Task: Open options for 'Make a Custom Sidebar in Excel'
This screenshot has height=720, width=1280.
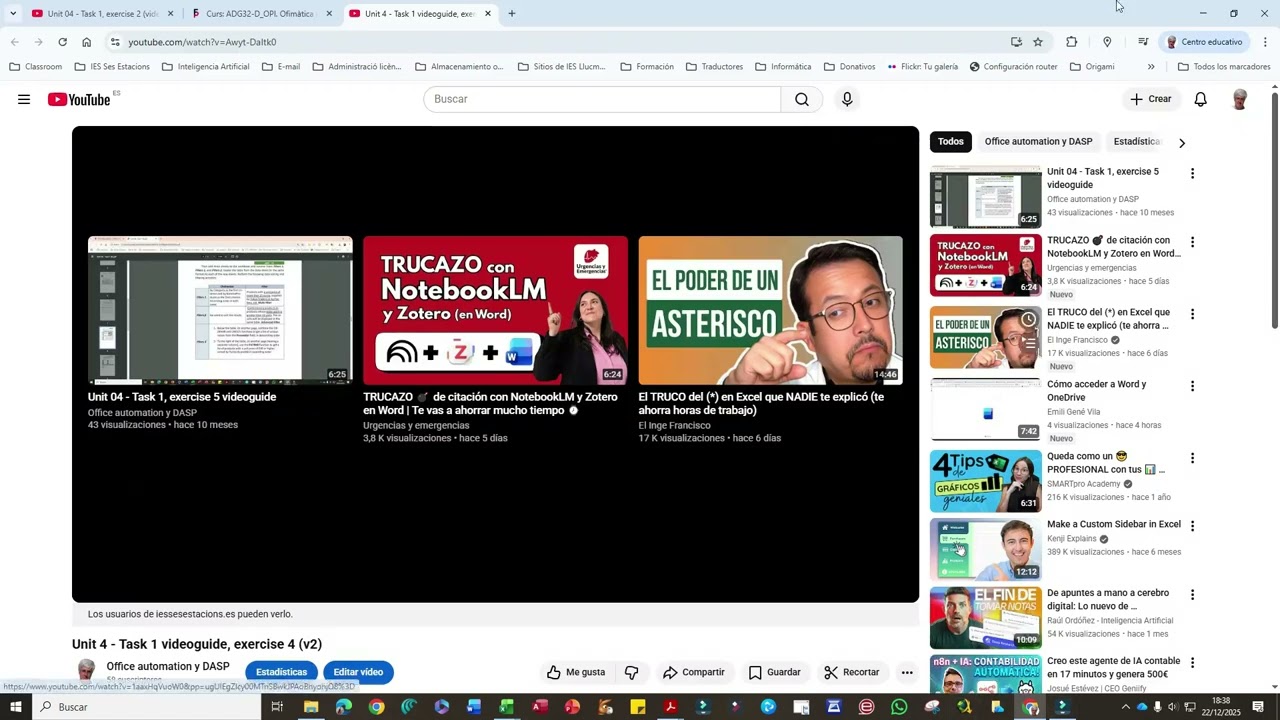Action: pyautogui.click(x=1192, y=526)
